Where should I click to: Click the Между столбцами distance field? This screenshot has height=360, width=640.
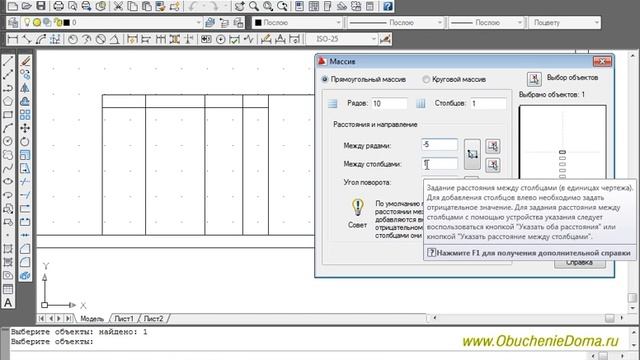point(439,164)
